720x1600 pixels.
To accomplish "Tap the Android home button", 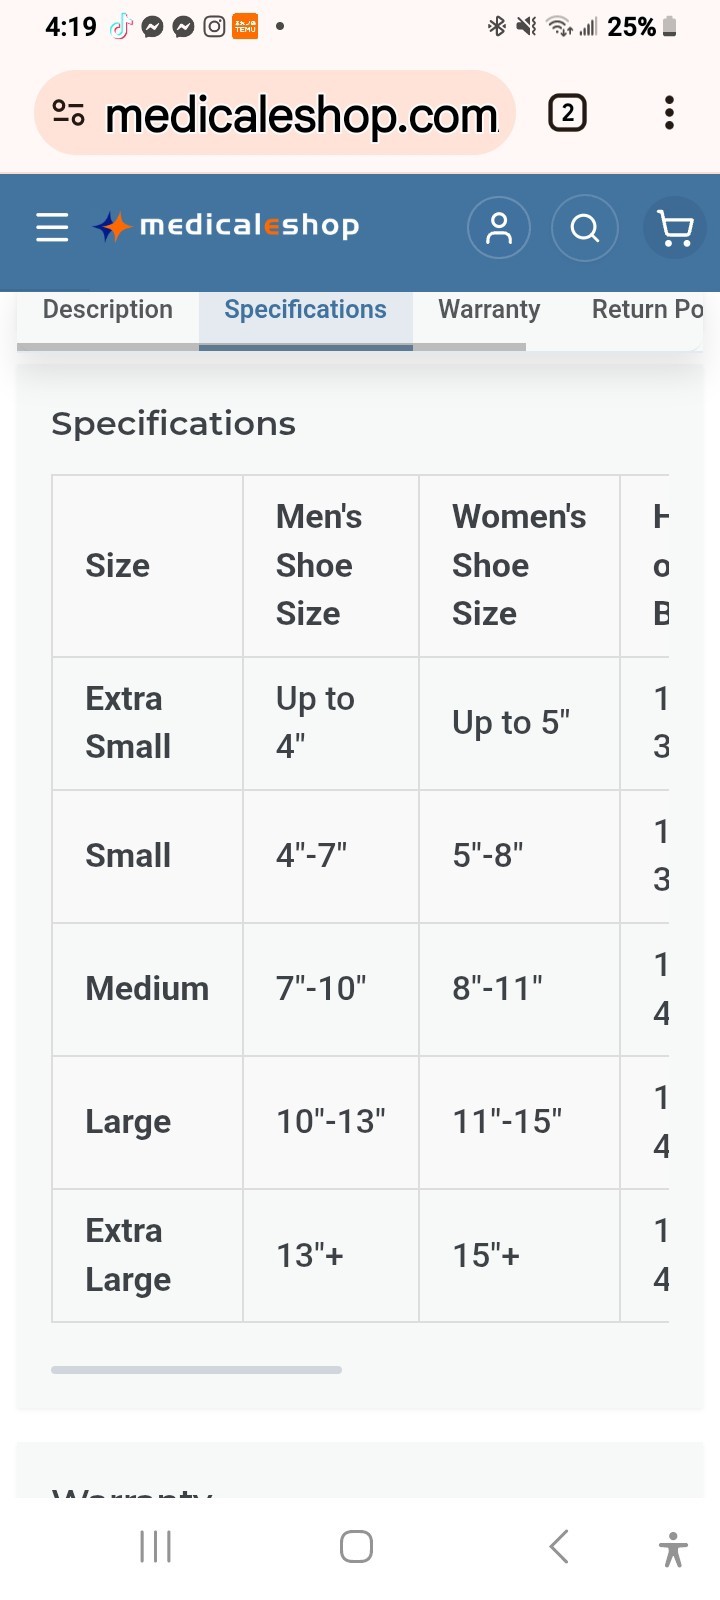I will tap(357, 1546).
